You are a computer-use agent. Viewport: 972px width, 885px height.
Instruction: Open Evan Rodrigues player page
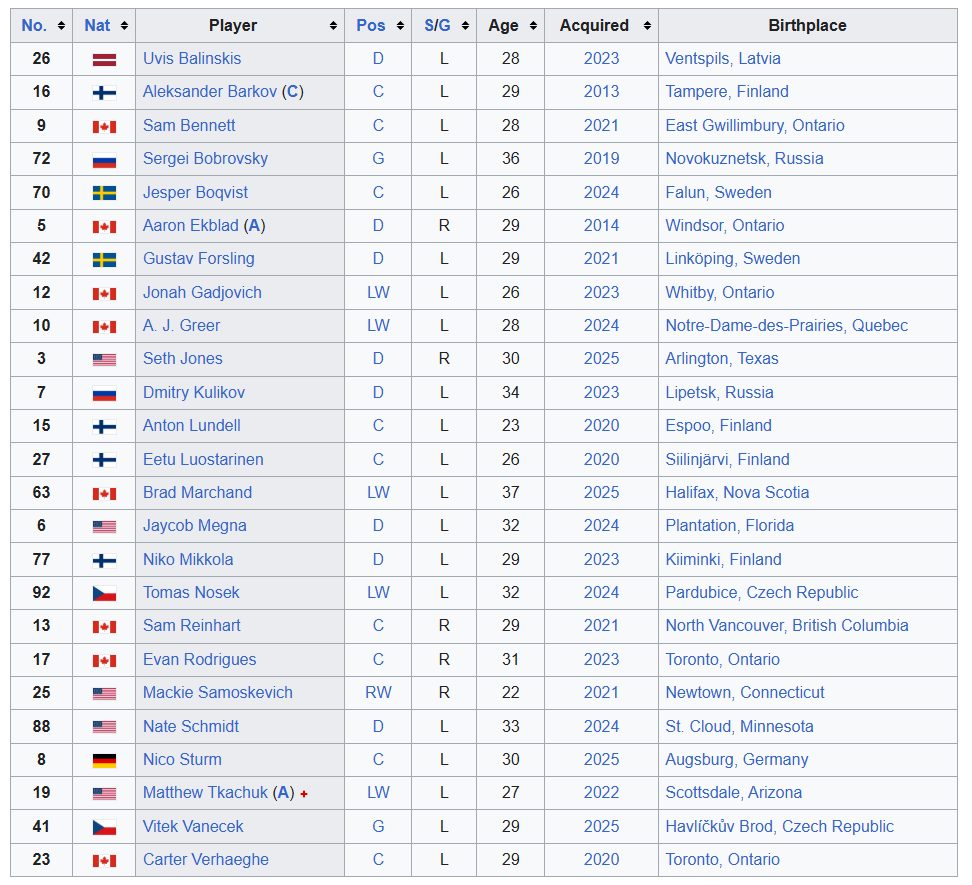[200, 659]
